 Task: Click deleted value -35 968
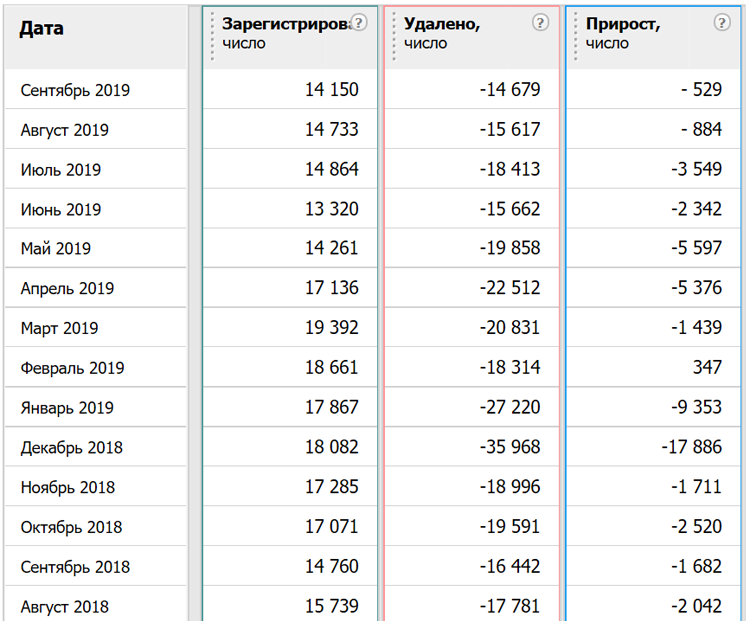pyautogui.click(x=510, y=447)
